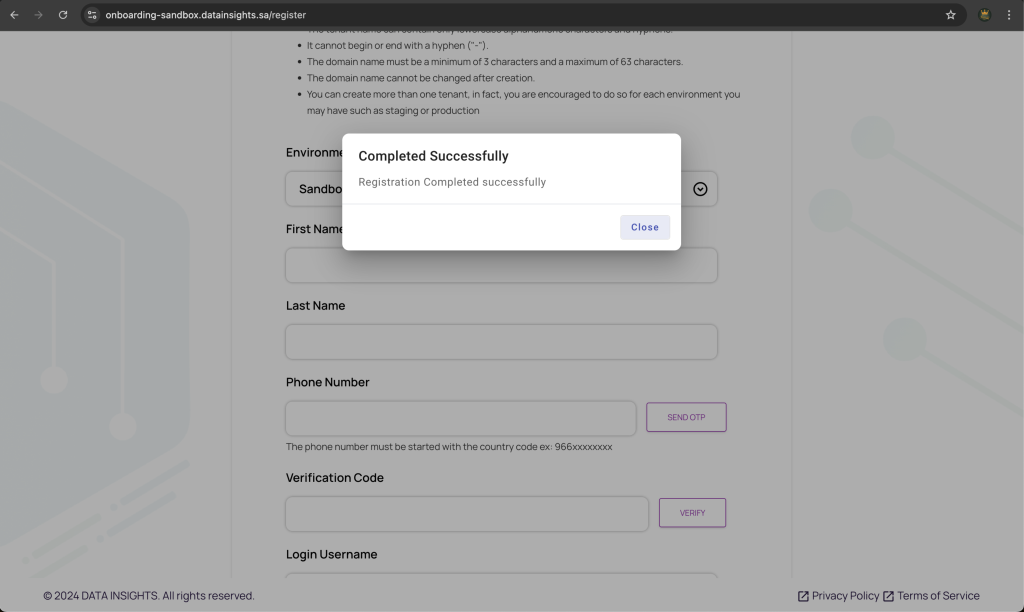Viewport: 1024px width, 612px height.
Task: Open the Terms of Service link
Action: coord(938,596)
